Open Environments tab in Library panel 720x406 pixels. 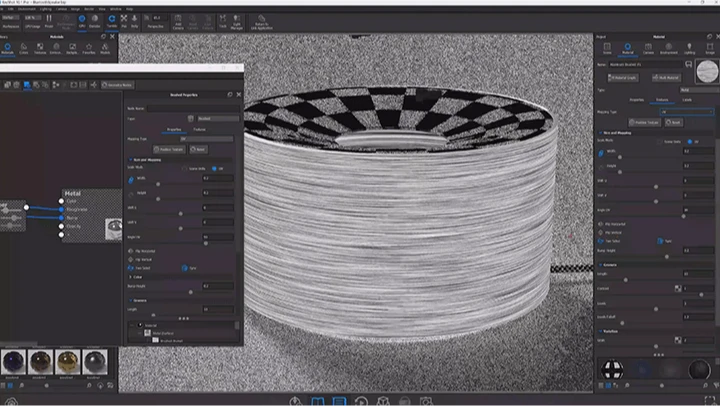tap(56, 49)
